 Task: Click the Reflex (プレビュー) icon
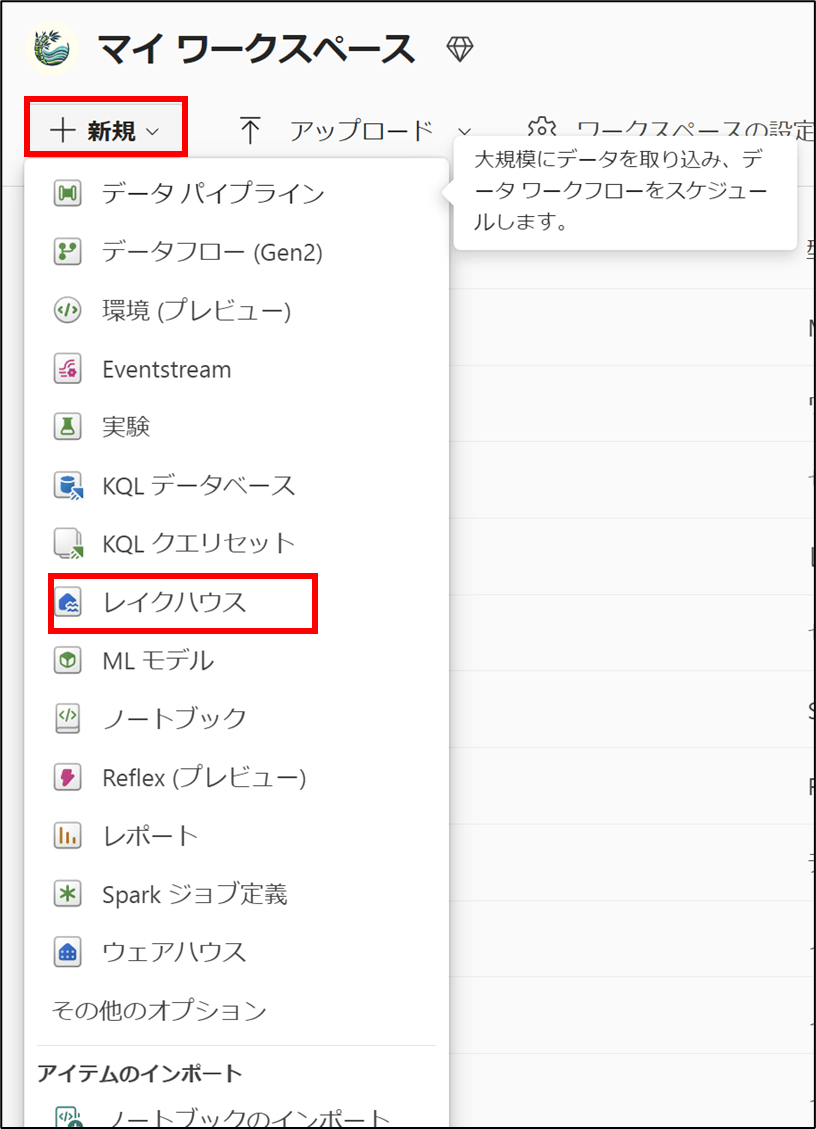pyautogui.click(x=68, y=777)
